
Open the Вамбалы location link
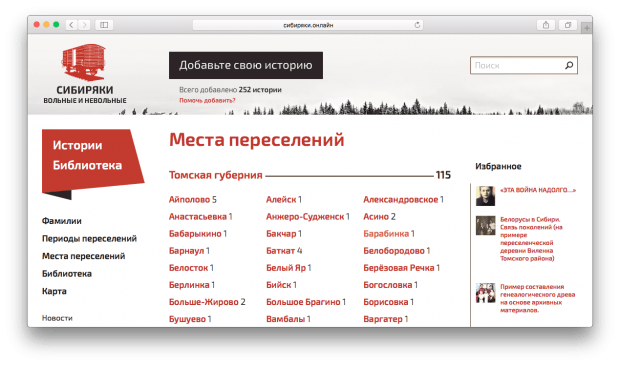click(285, 319)
